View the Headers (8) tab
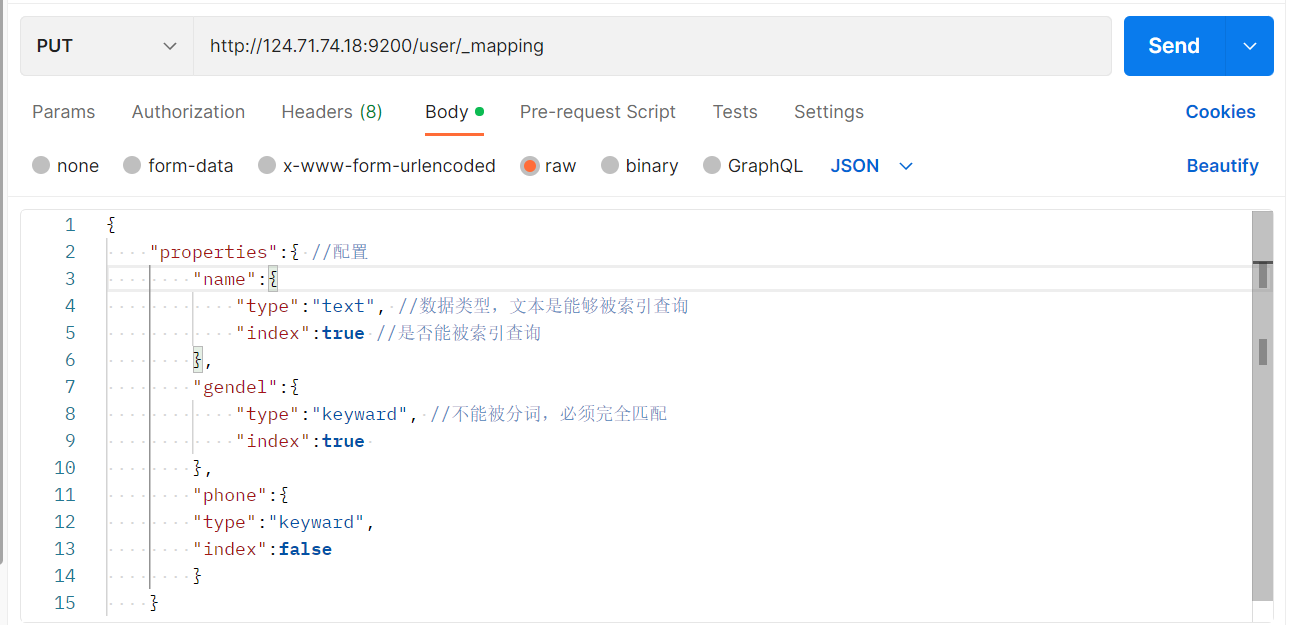The image size is (1300, 625). (x=331, y=111)
